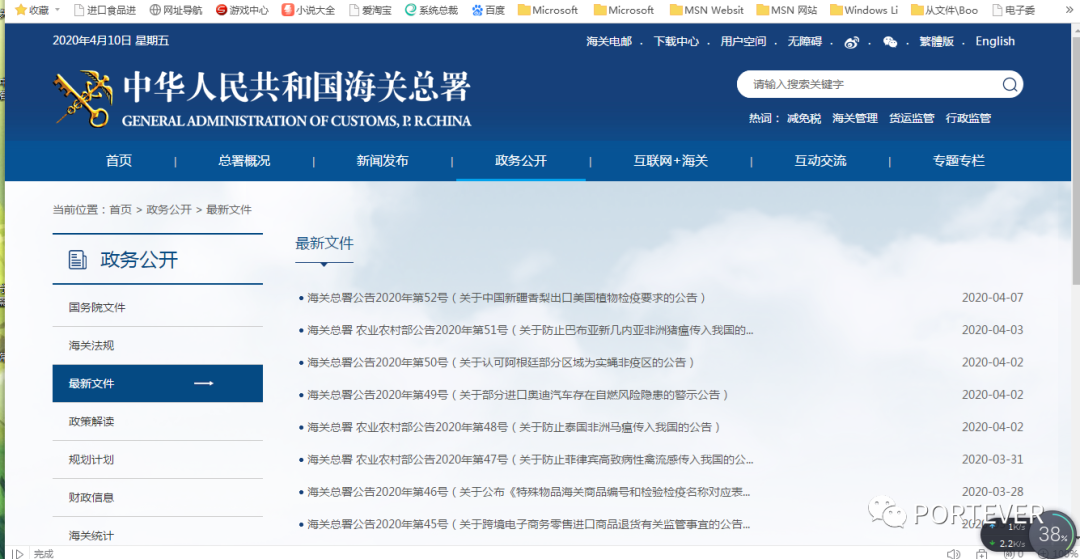Open 海关法规 in sidebar
Screen dimensions: 1080x559
point(92,346)
